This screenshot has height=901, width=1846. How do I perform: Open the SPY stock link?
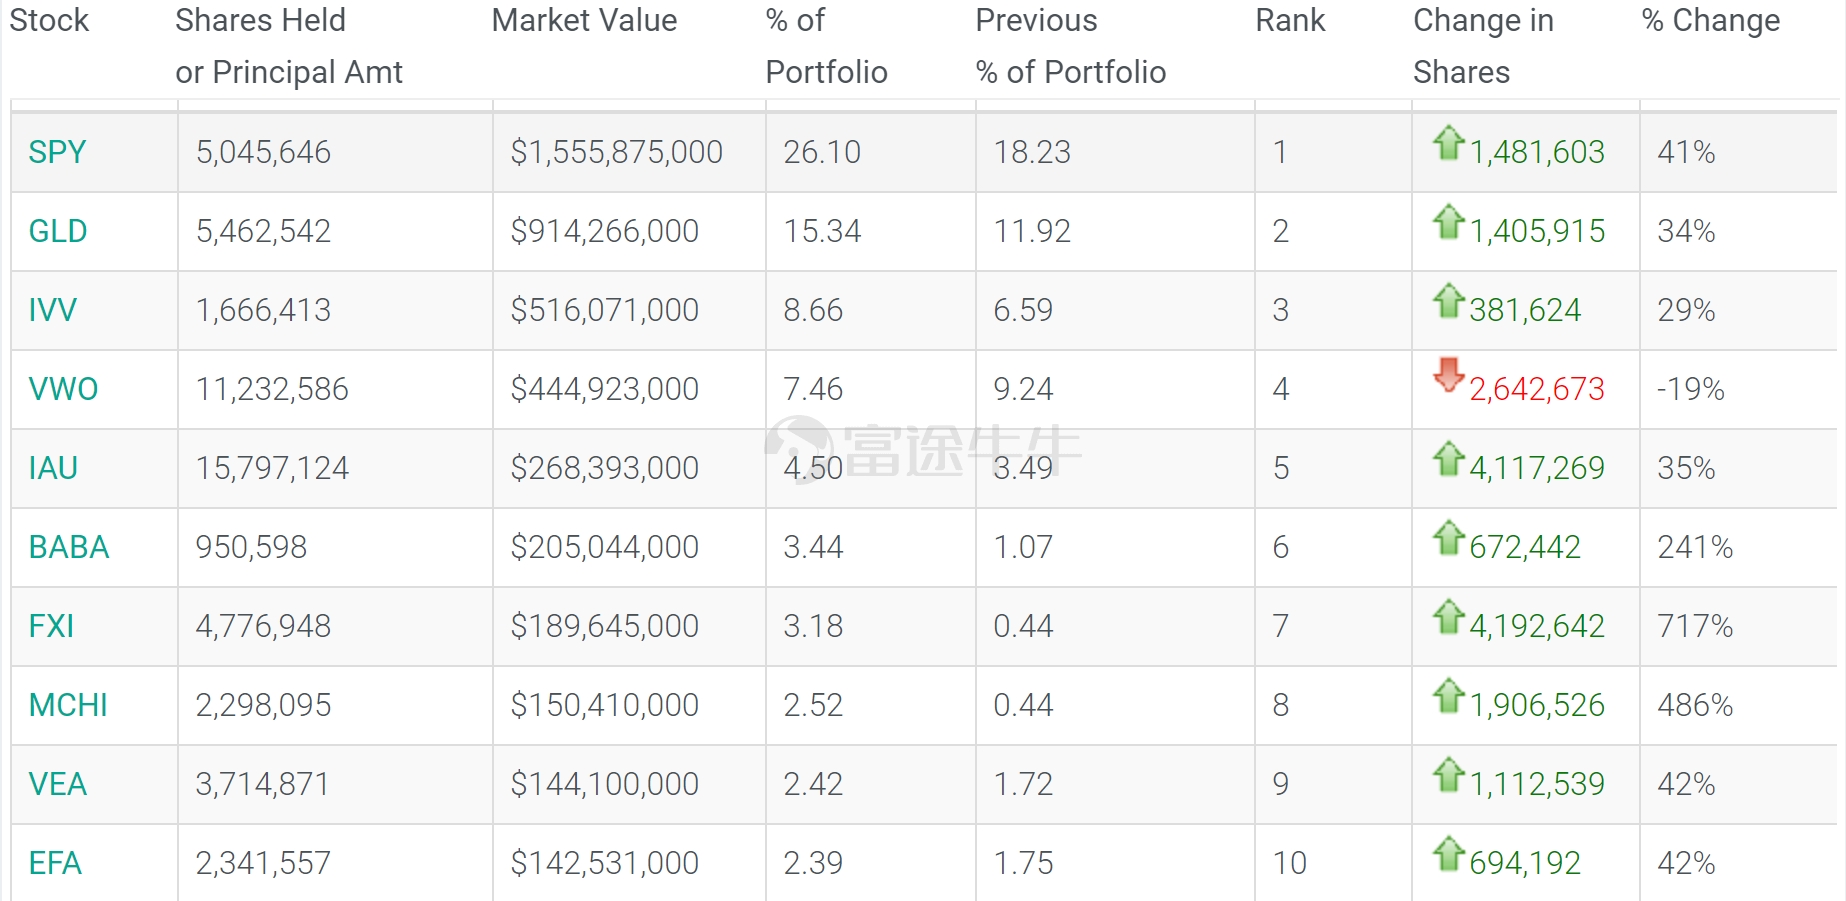(x=57, y=152)
